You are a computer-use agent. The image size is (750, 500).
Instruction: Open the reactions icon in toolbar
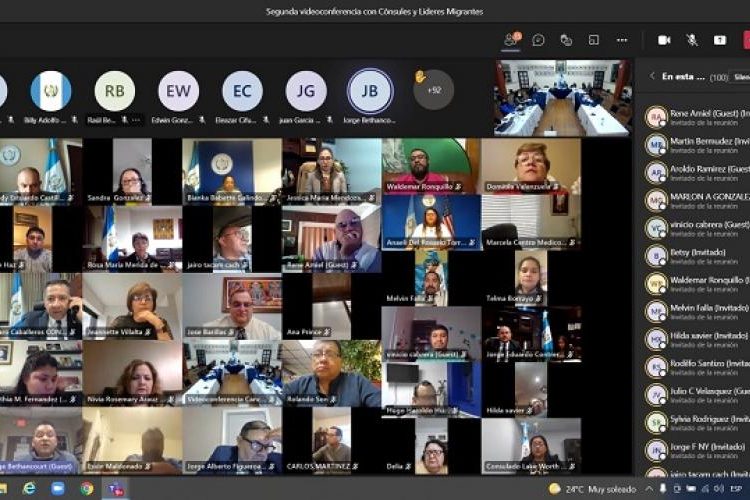click(x=566, y=40)
